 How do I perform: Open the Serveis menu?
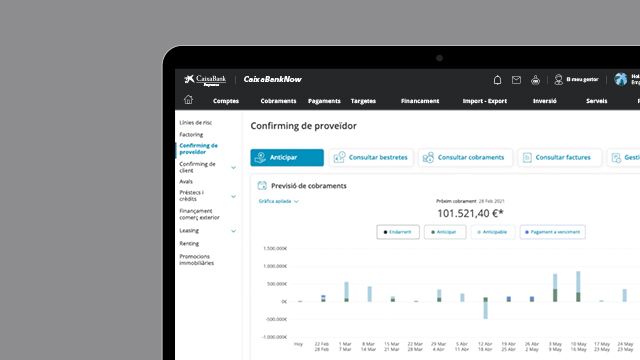[596, 101]
